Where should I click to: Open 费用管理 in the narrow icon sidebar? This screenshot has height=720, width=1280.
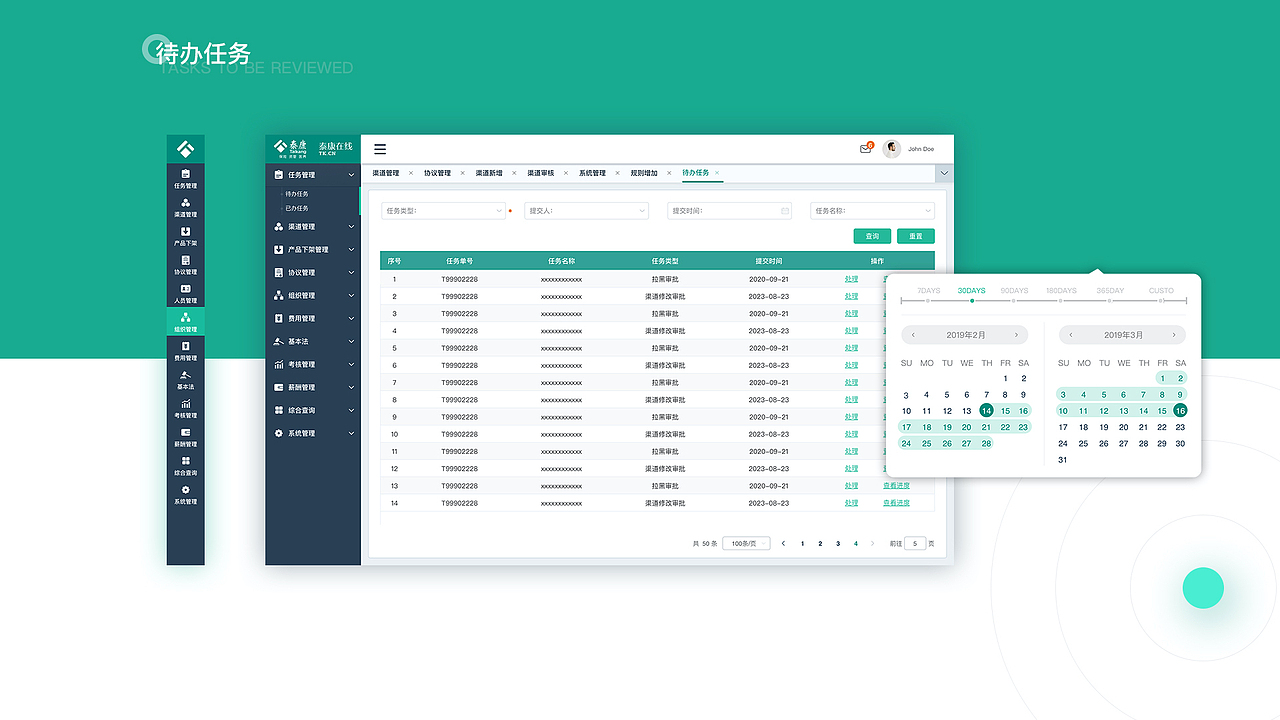pyautogui.click(x=185, y=350)
